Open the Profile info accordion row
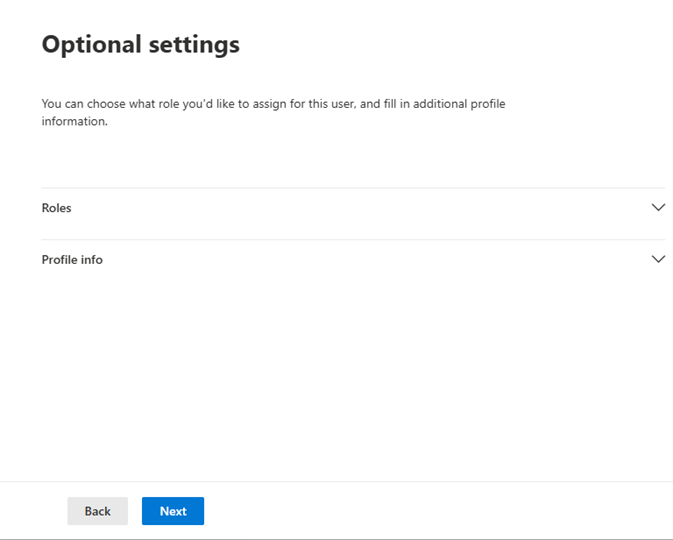The image size is (673, 540). click(x=353, y=260)
